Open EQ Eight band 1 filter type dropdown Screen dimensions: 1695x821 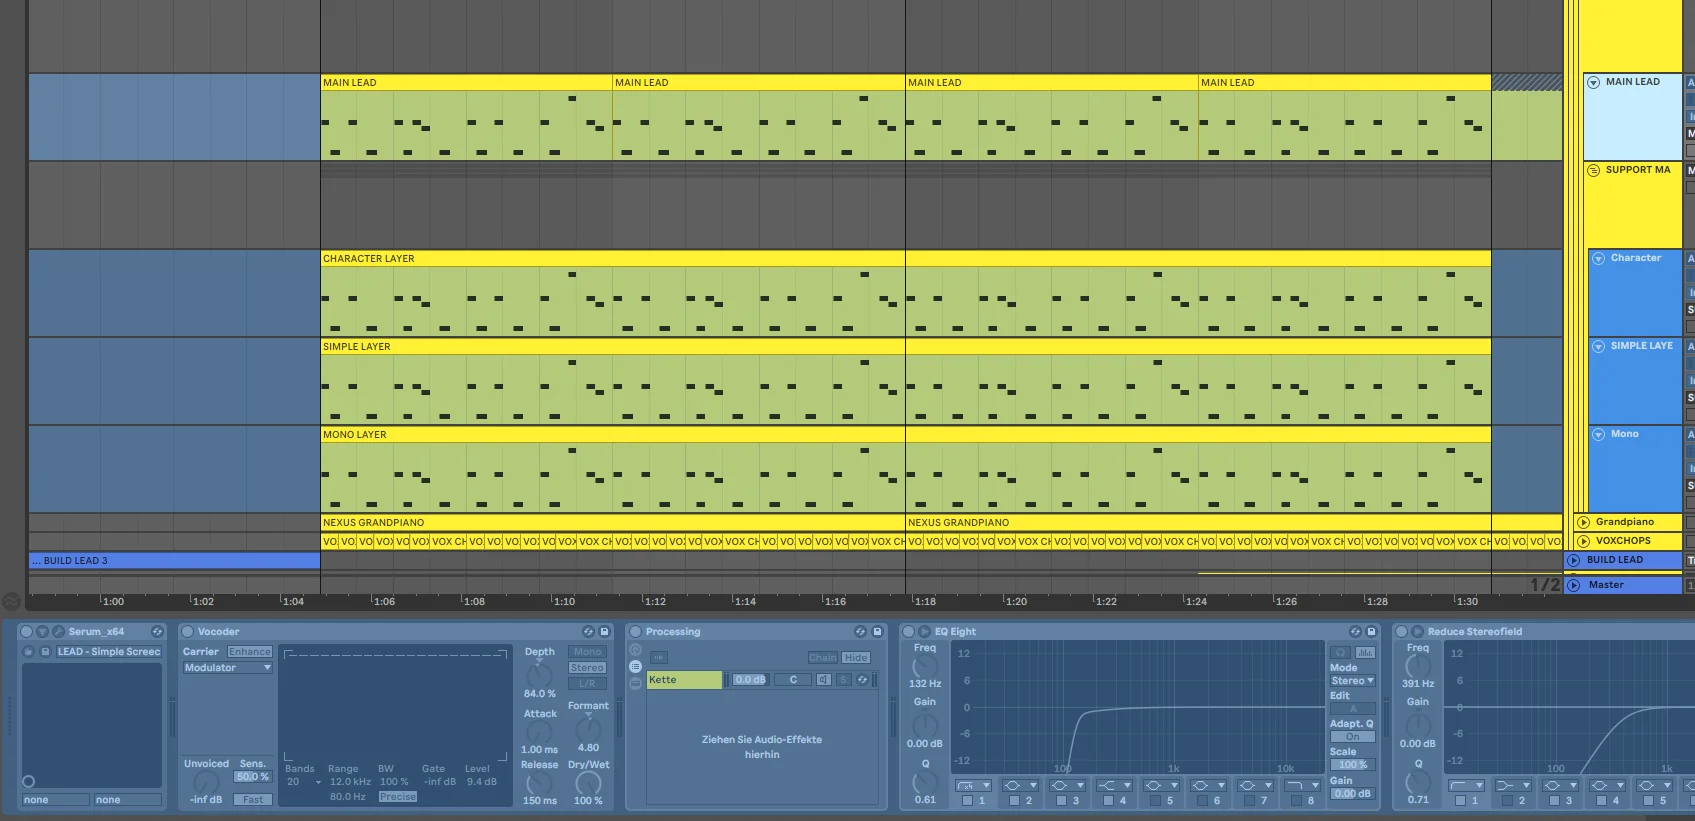click(972, 786)
